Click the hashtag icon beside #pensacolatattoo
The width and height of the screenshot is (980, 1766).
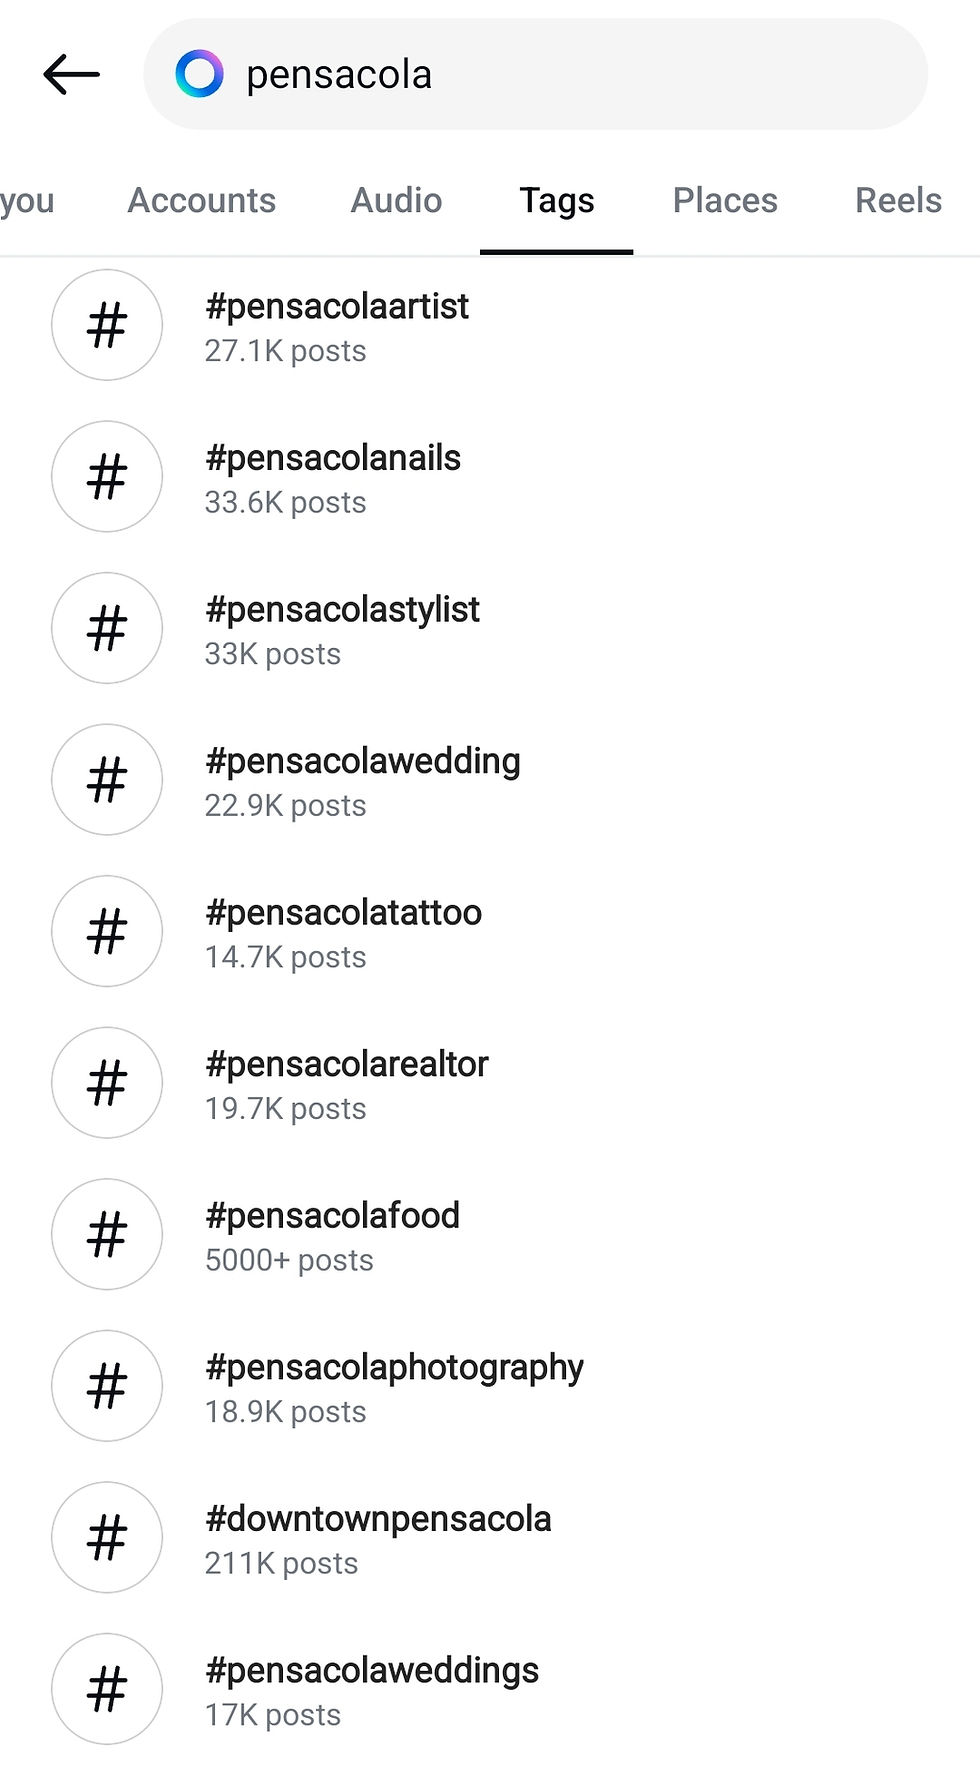pos(107,931)
